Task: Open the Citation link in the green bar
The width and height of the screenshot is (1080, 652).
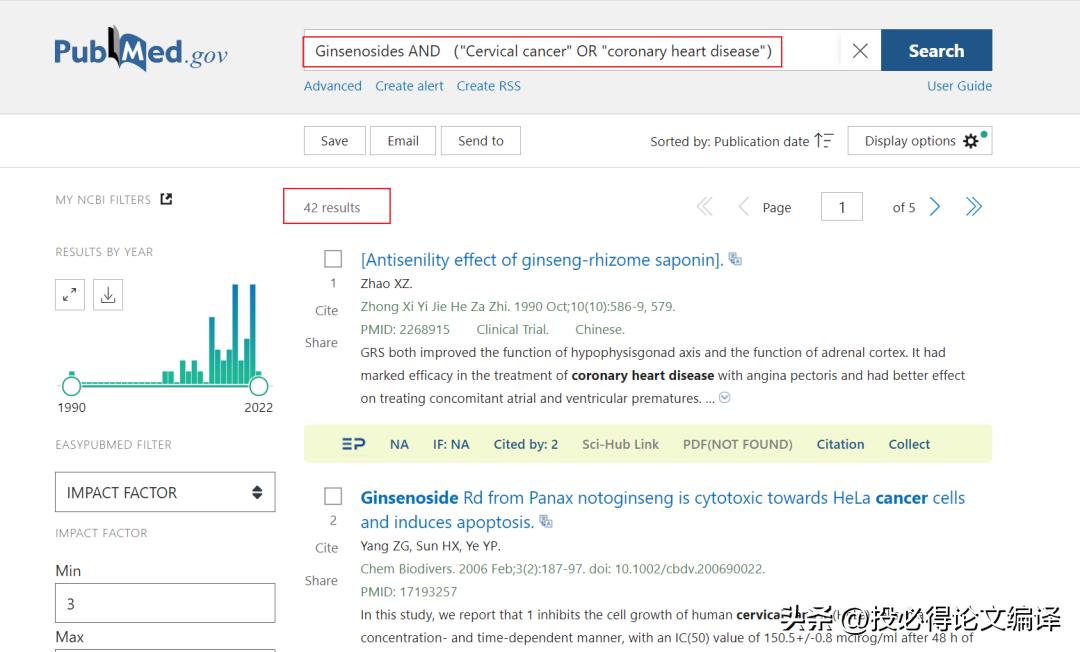Action: 840,444
